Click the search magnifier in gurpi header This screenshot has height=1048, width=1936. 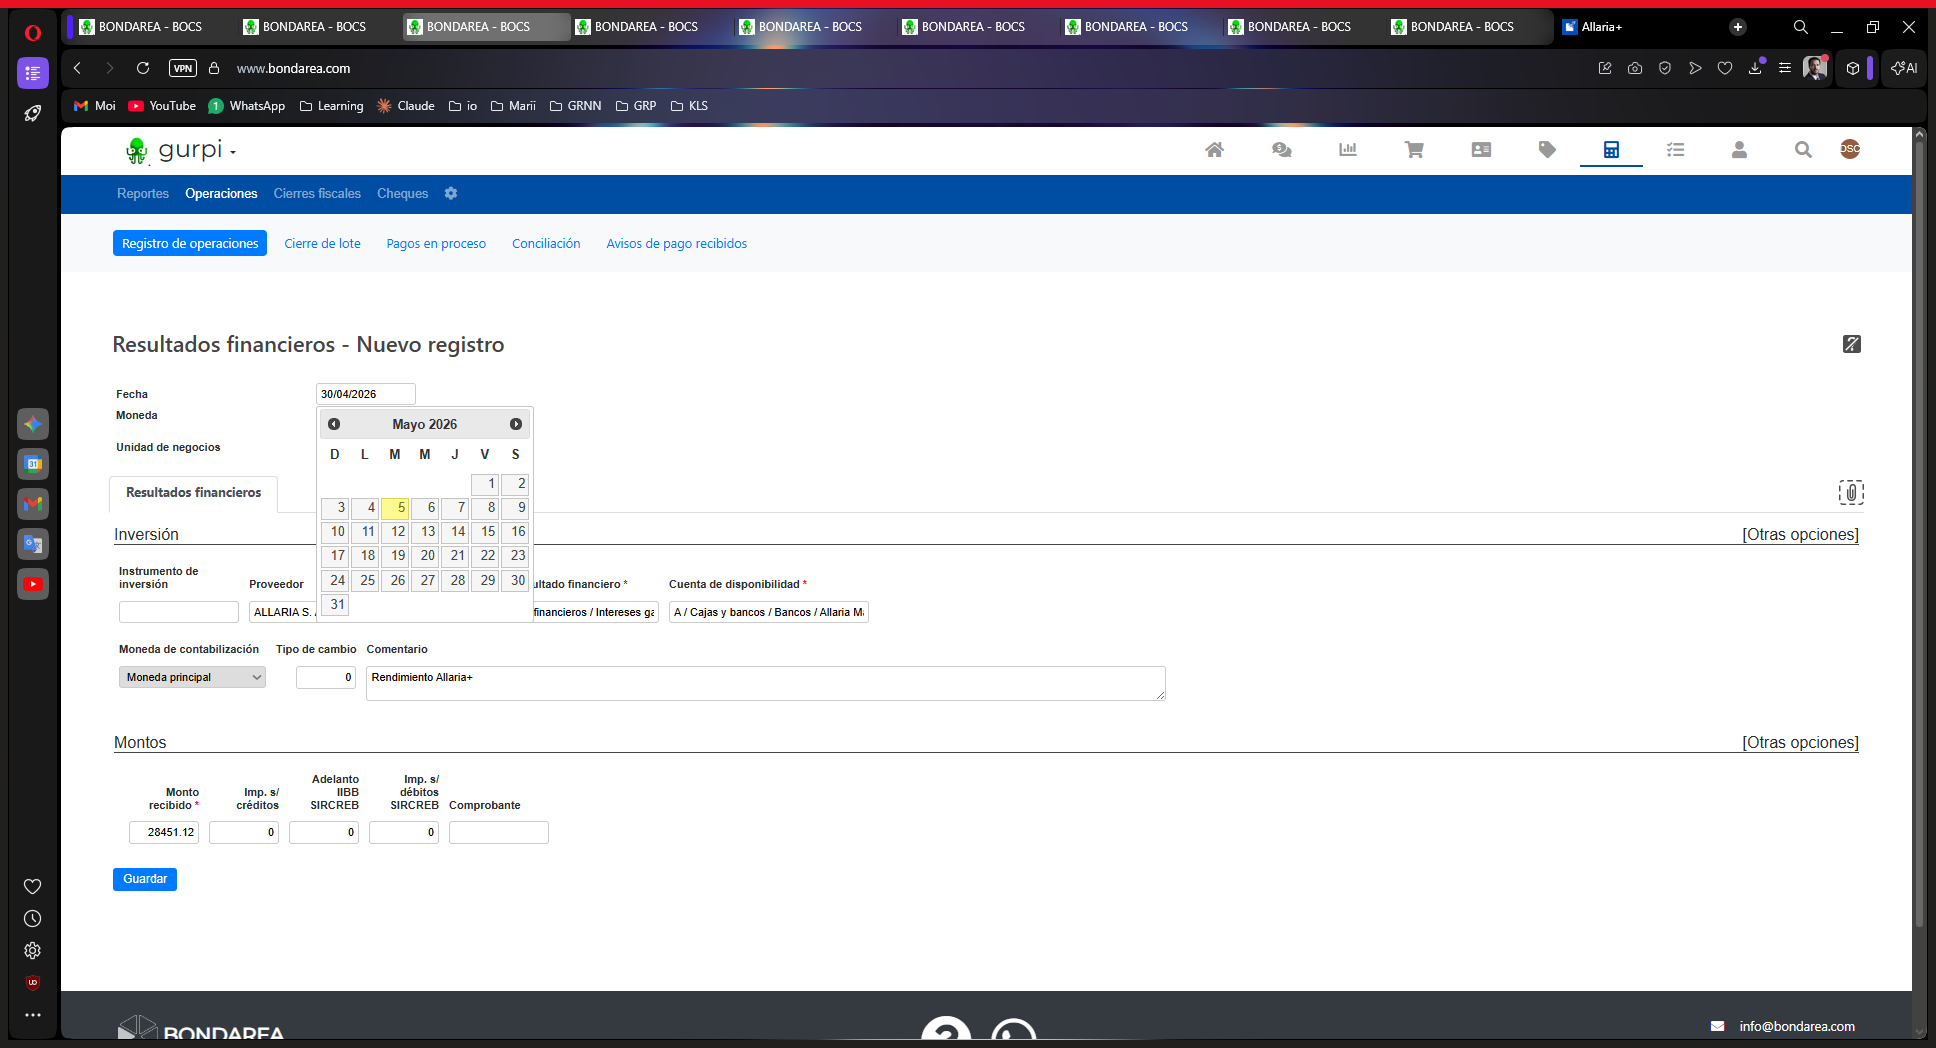pyautogui.click(x=1803, y=150)
